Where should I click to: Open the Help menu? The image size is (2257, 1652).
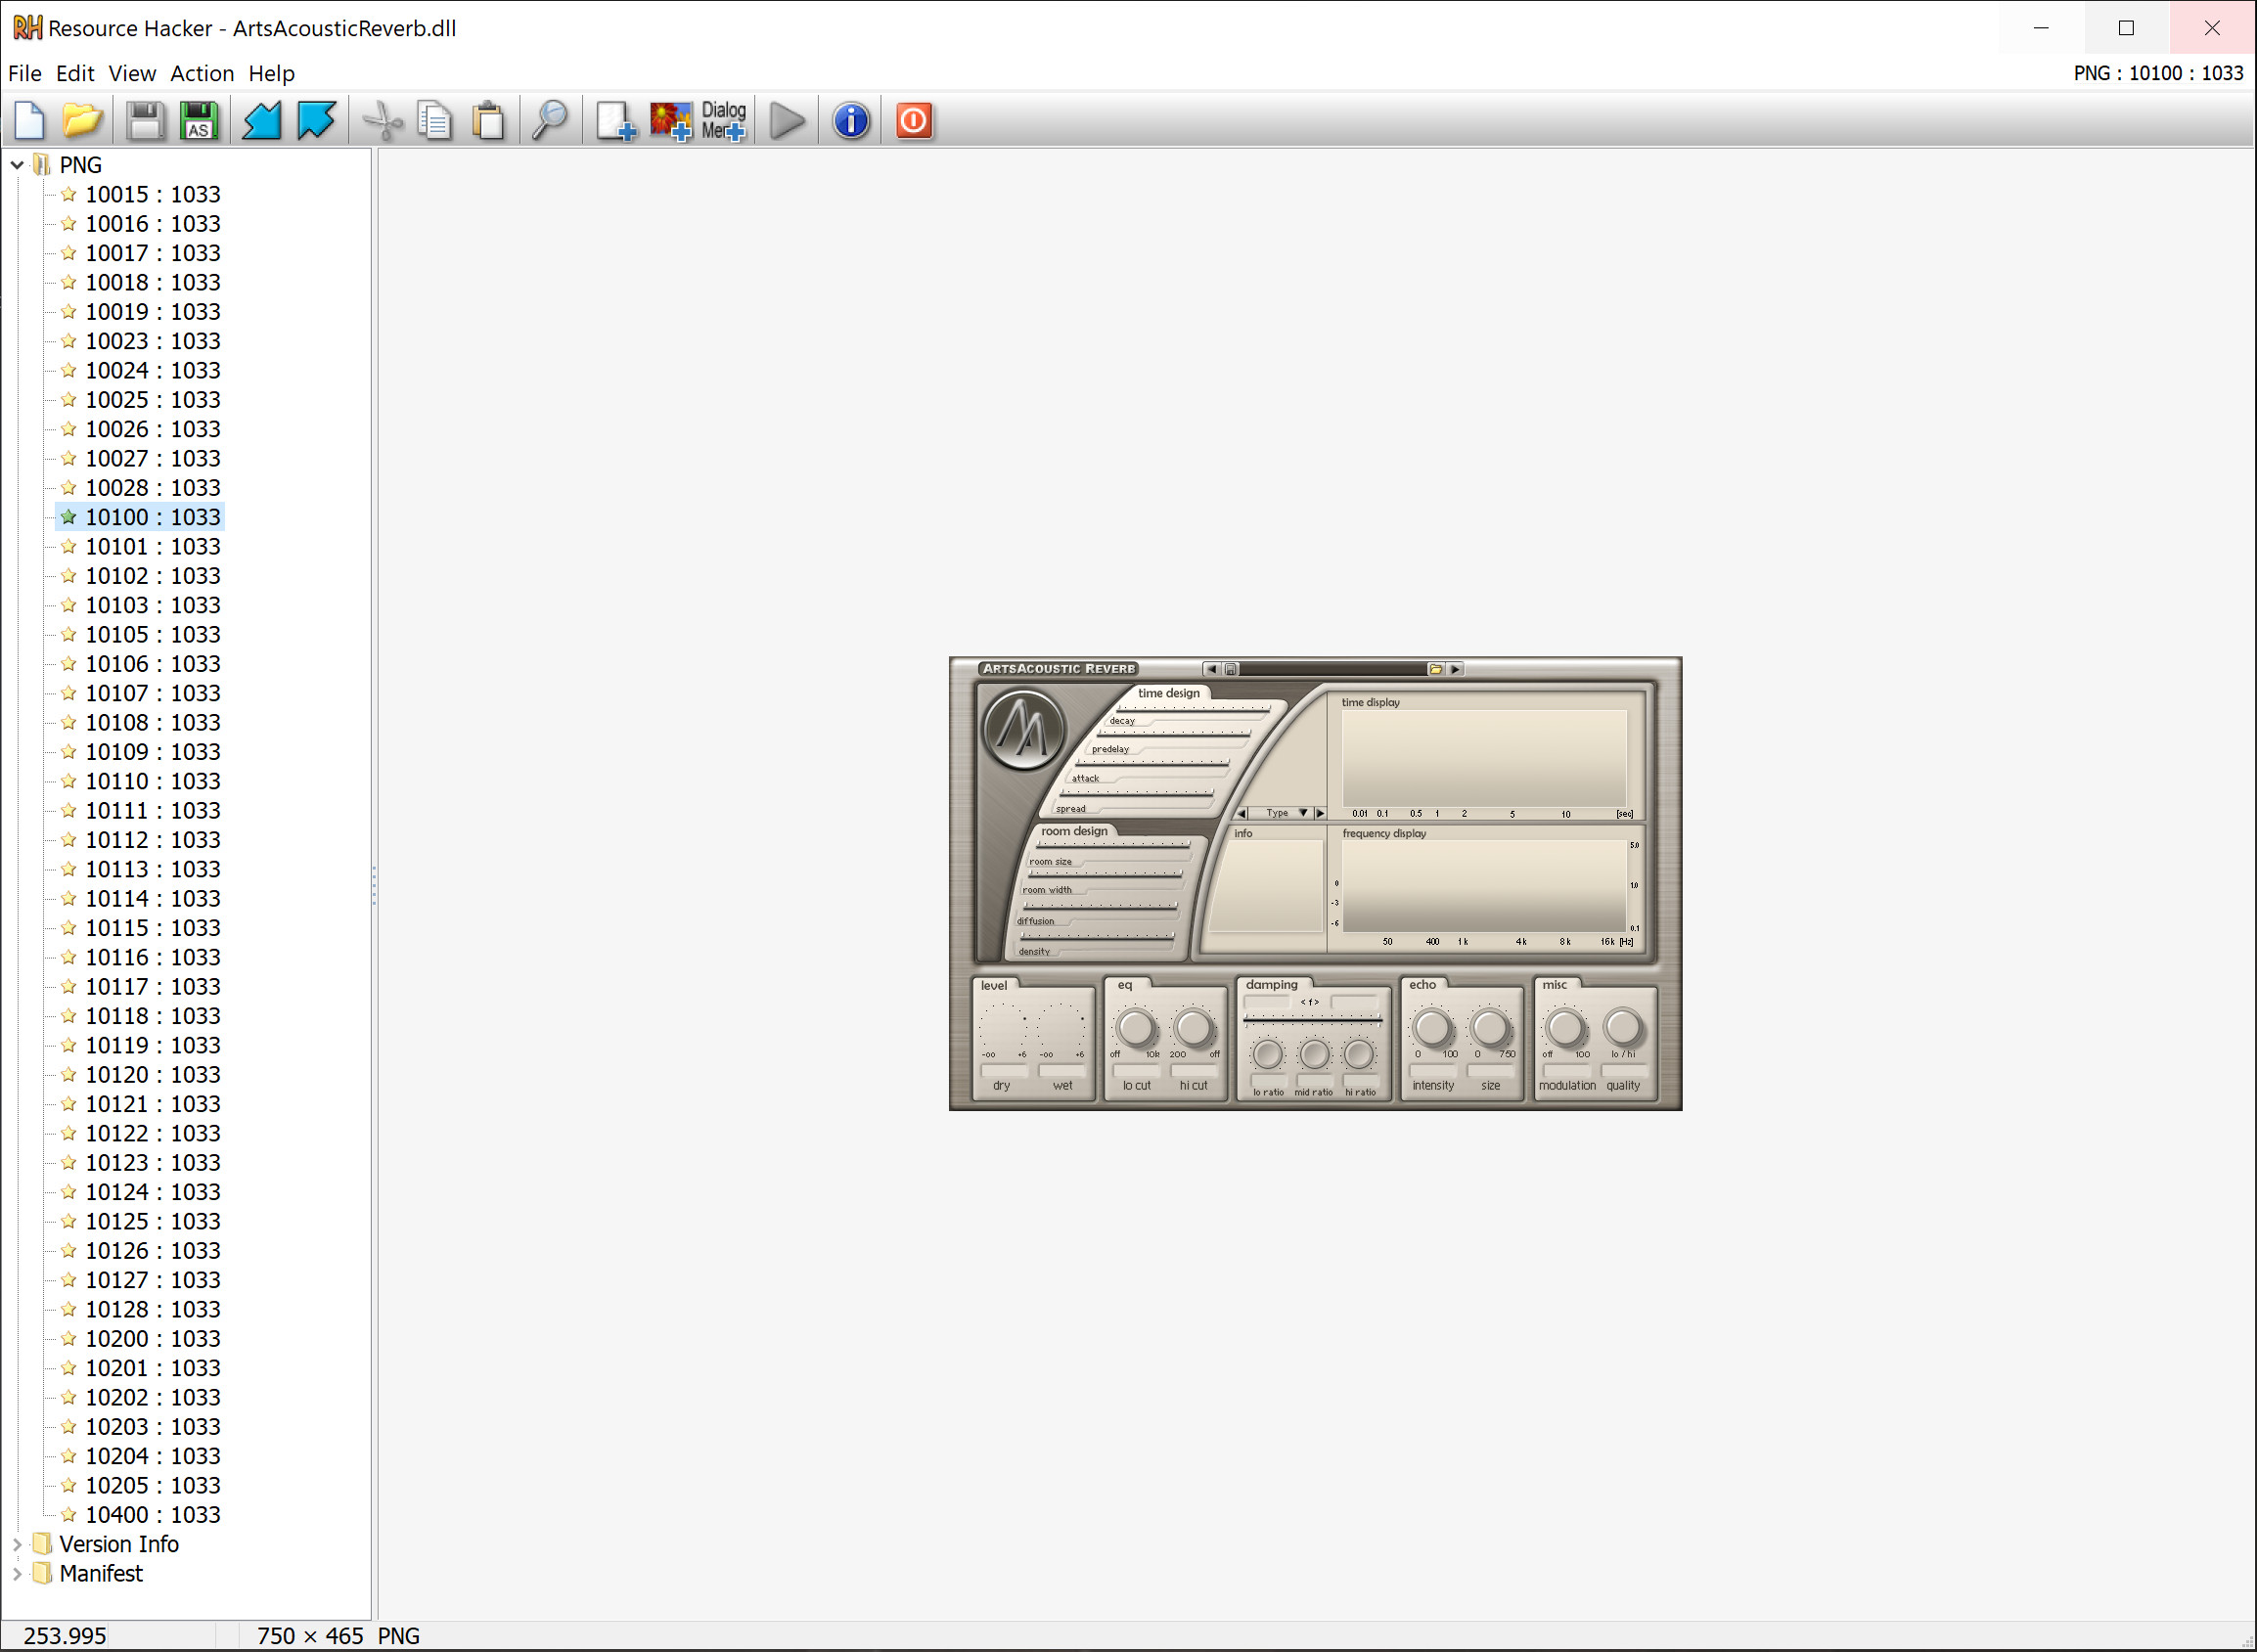[x=272, y=73]
